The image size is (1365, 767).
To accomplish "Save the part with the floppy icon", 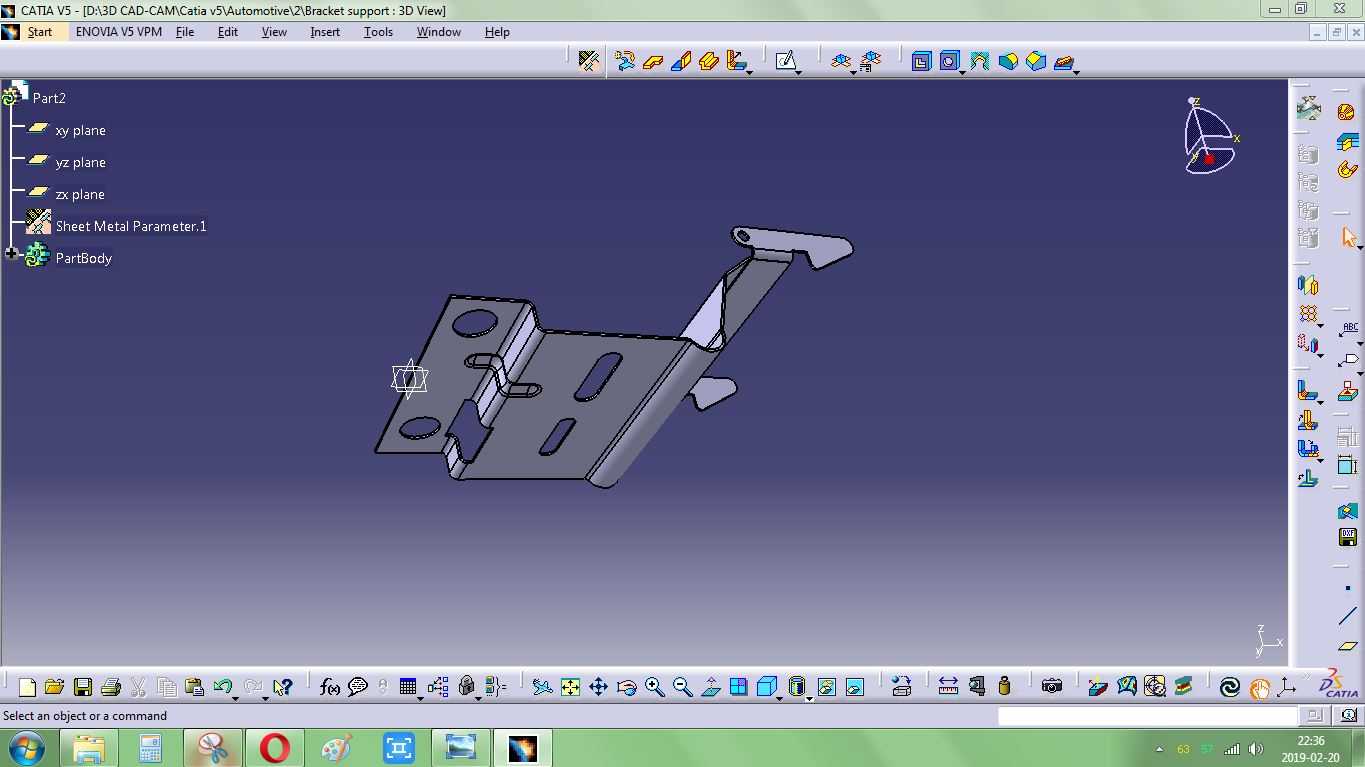I will [x=83, y=687].
